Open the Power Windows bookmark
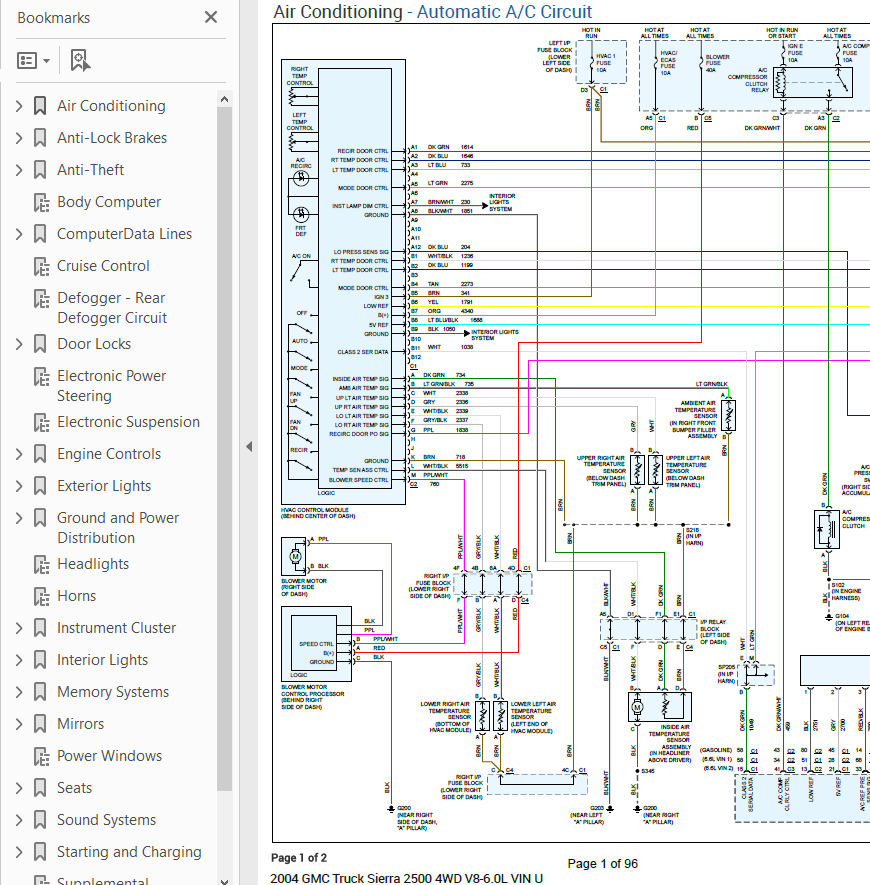The image size is (870, 885). (x=110, y=756)
